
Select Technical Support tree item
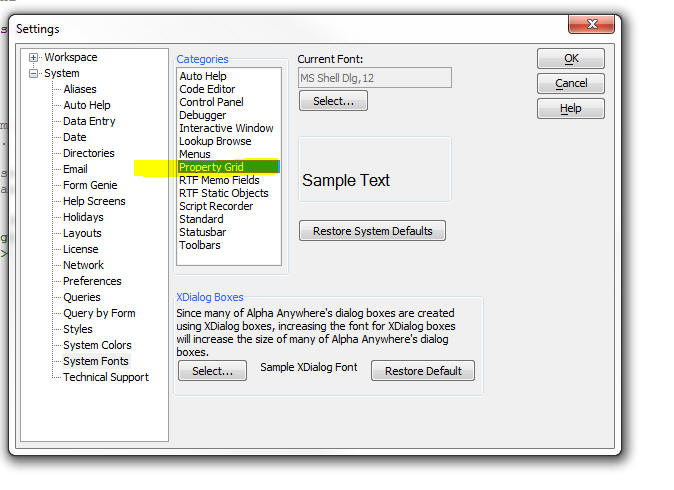pyautogui.click(x=106, y=377)
